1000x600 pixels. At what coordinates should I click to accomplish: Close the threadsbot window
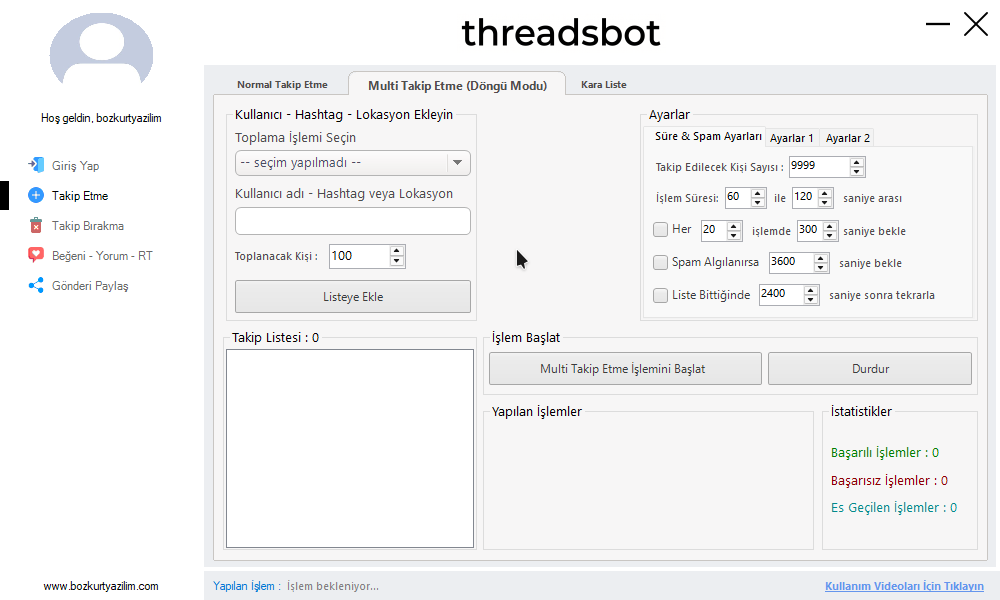976,25
